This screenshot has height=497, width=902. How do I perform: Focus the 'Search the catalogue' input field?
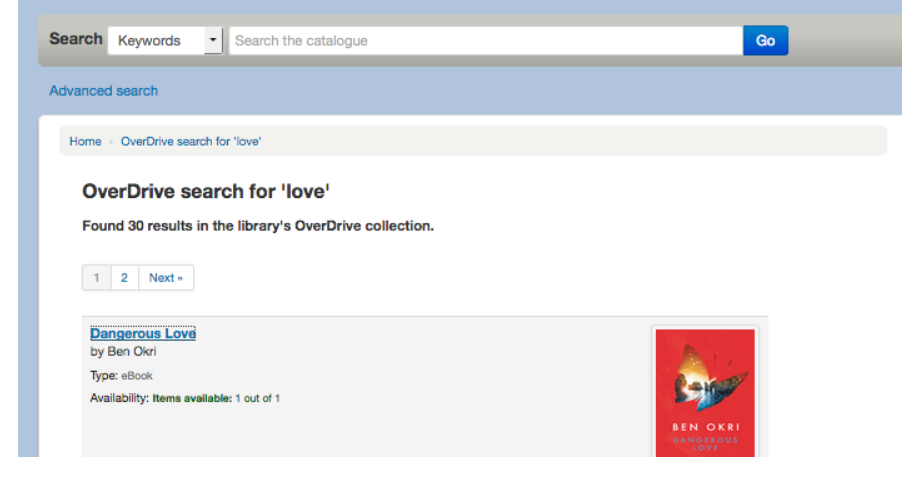coord(485,41)
